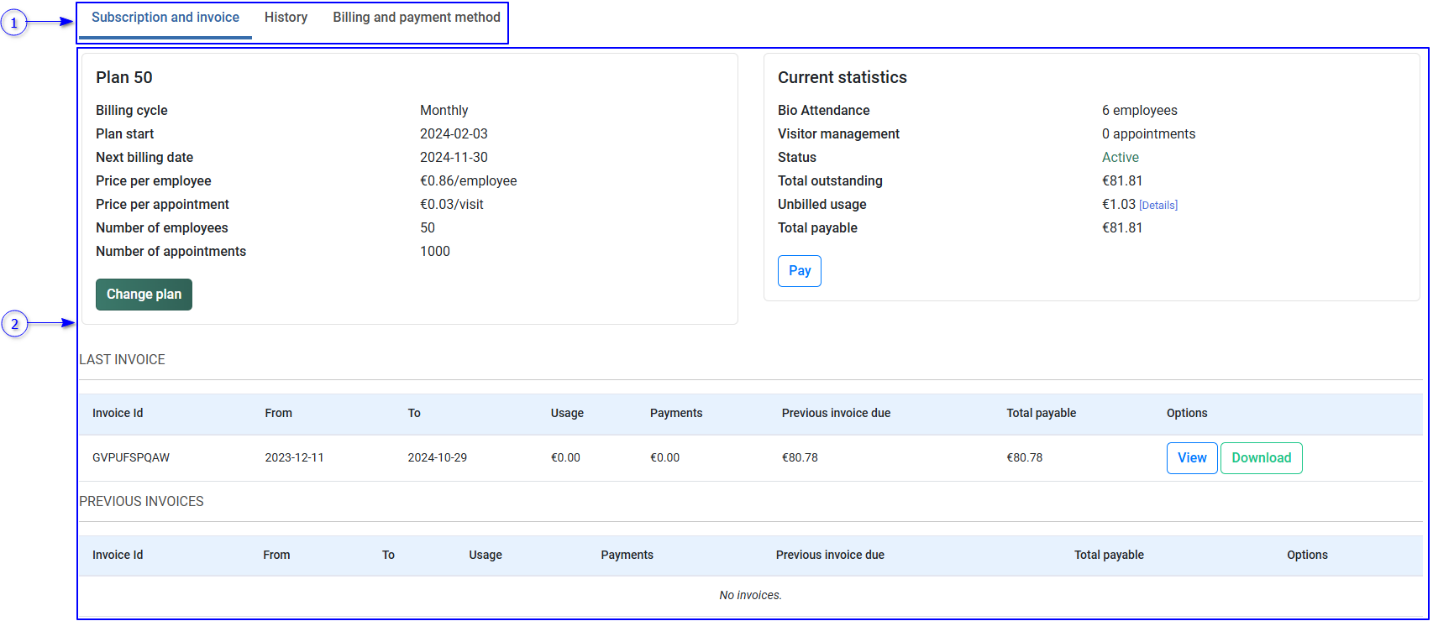
Task: Click the PREVIOUS INVOICES section title
Action: 141,502
